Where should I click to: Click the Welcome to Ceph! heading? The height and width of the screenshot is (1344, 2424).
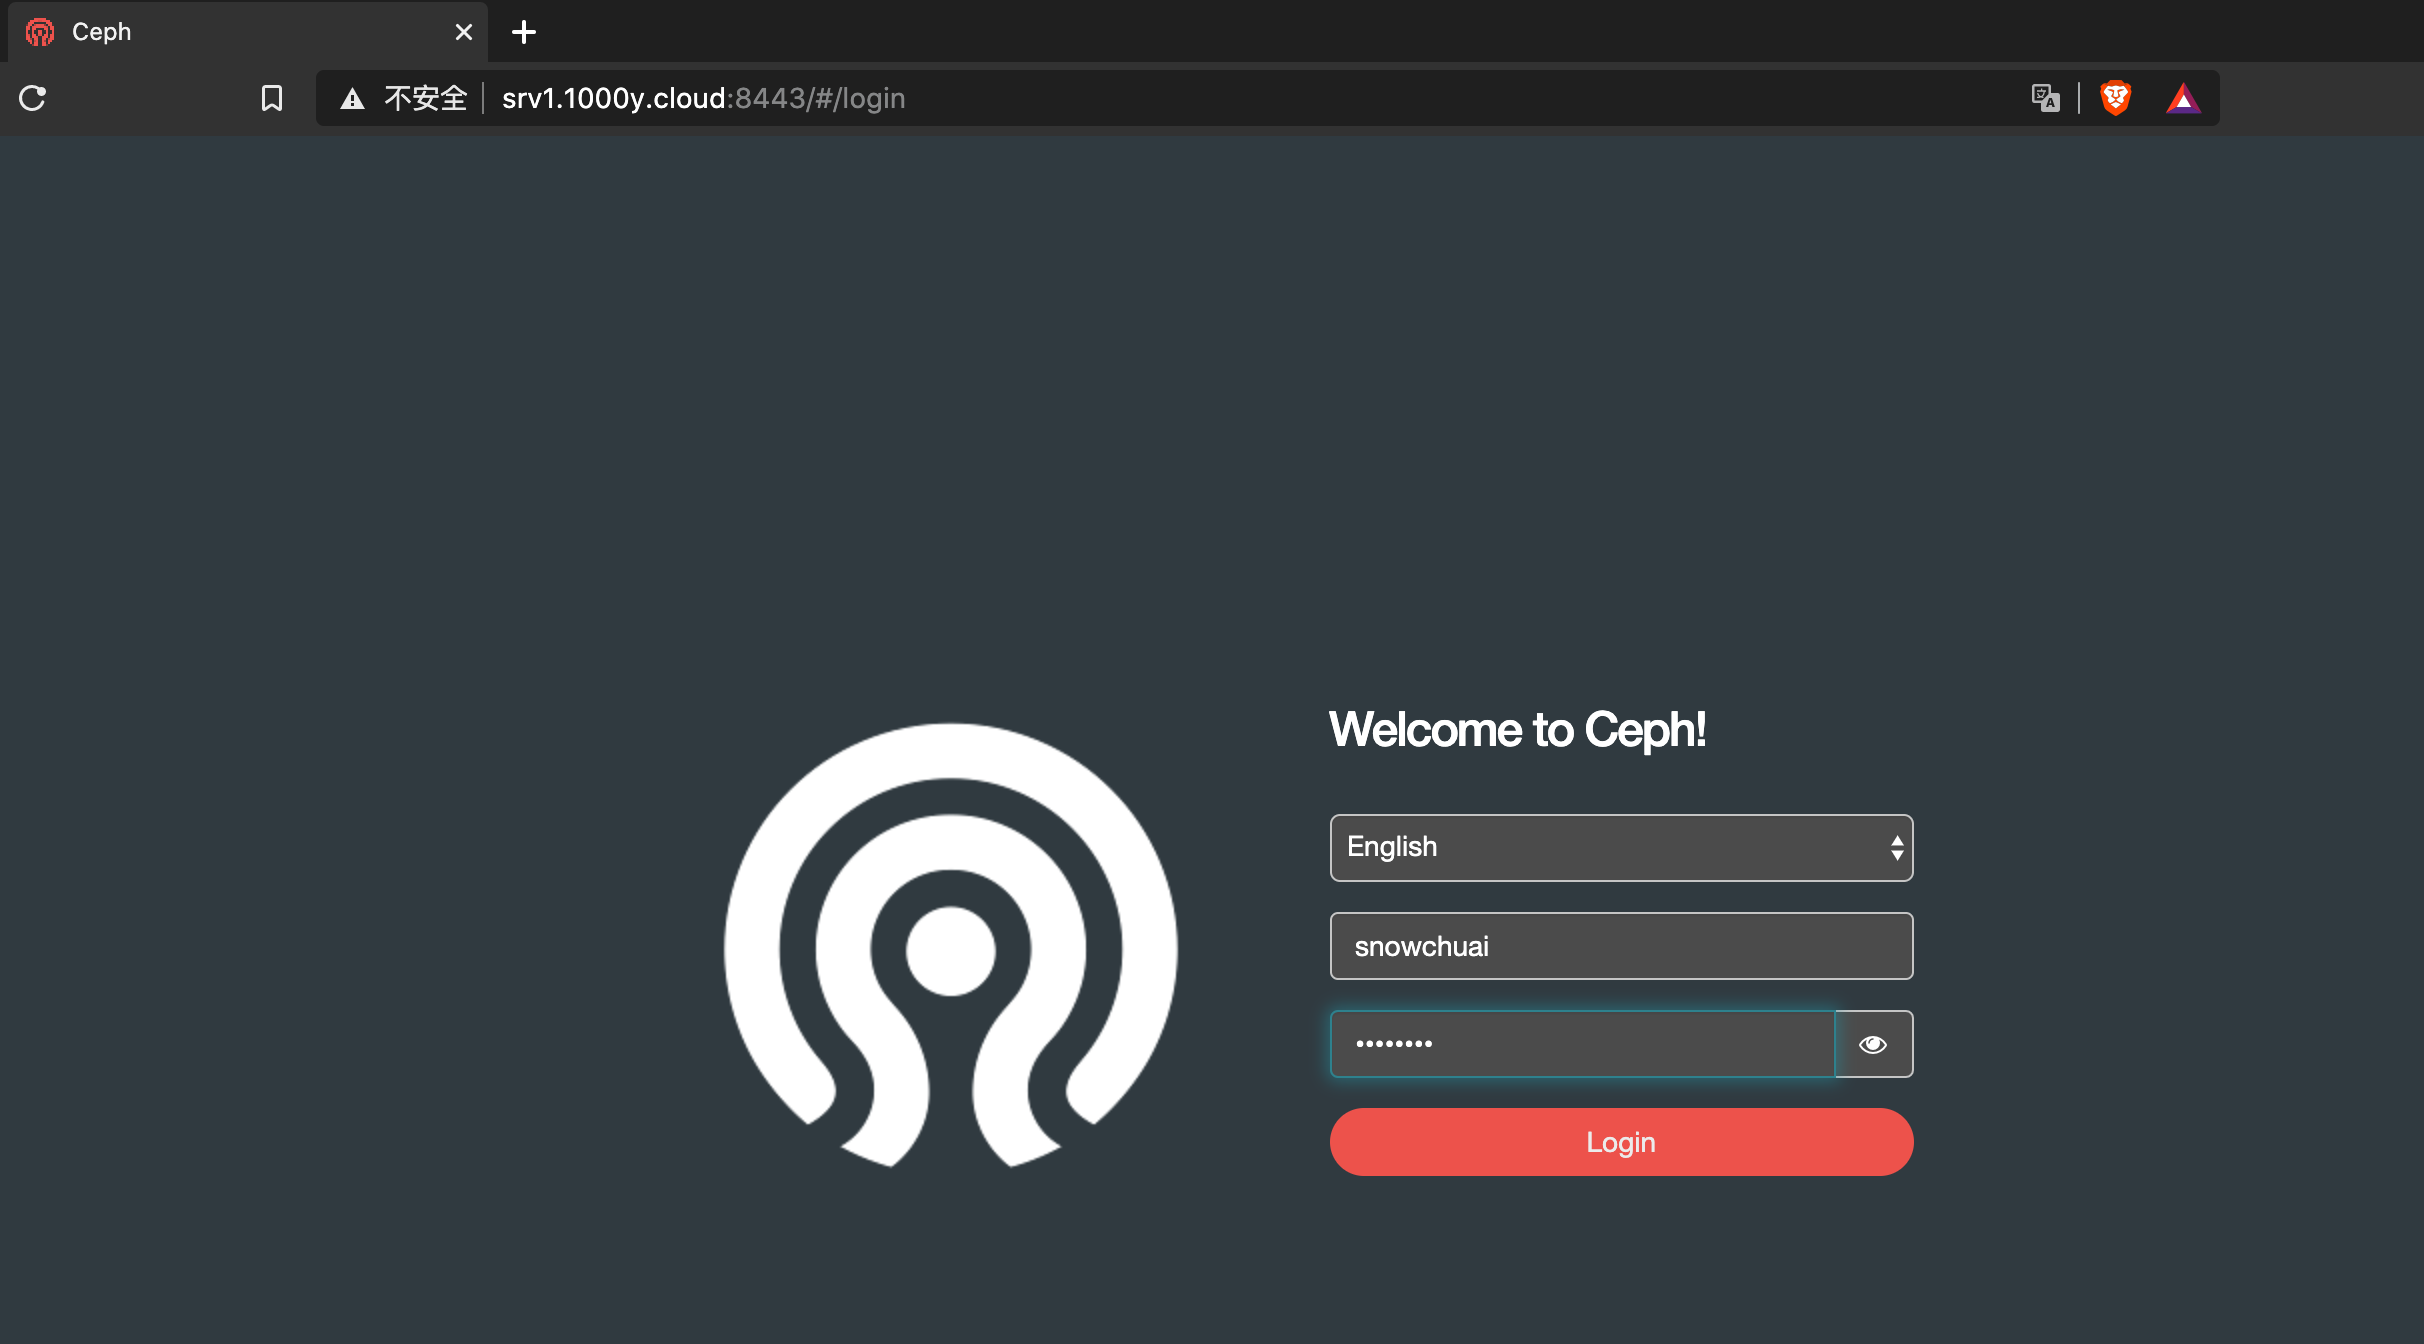[1517, 730]
